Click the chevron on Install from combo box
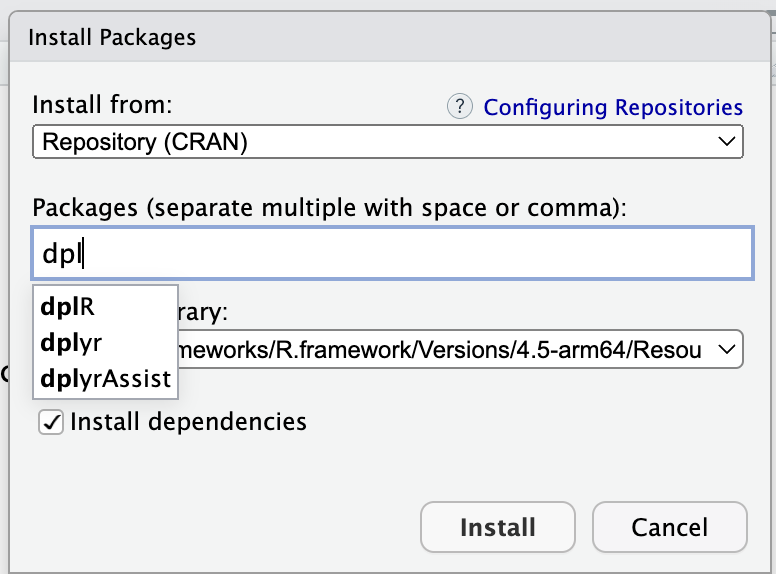The height and width of the screenshot is (574, 776). [727, 142]
